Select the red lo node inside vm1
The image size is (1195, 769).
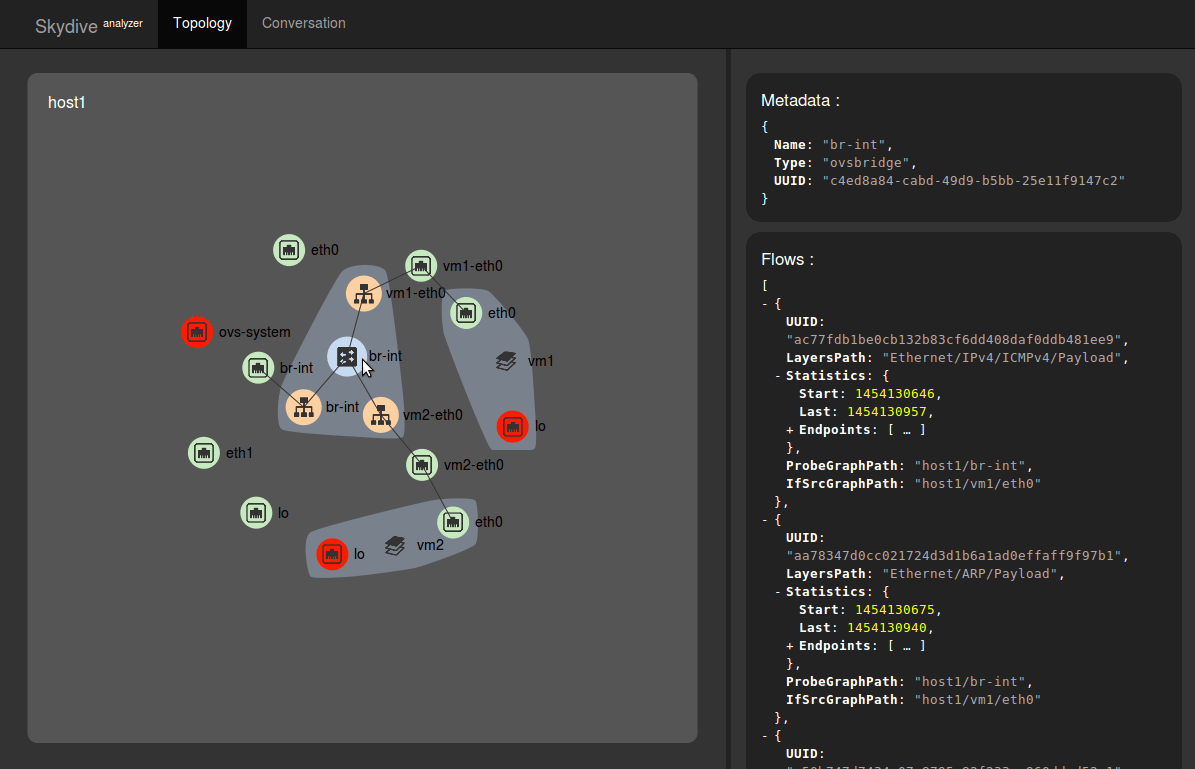pos(512,426)
